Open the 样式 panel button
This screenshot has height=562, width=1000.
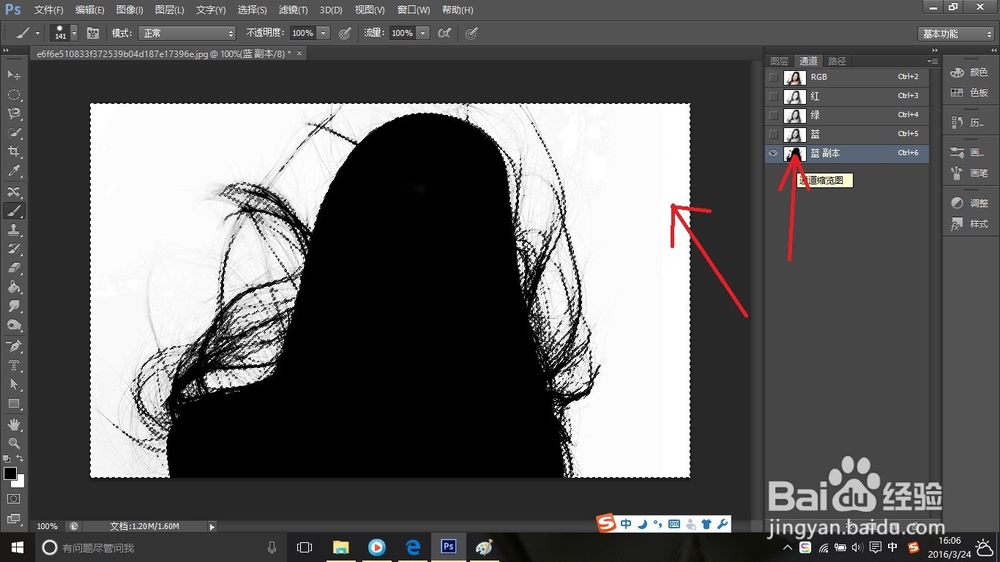(969, 224)
